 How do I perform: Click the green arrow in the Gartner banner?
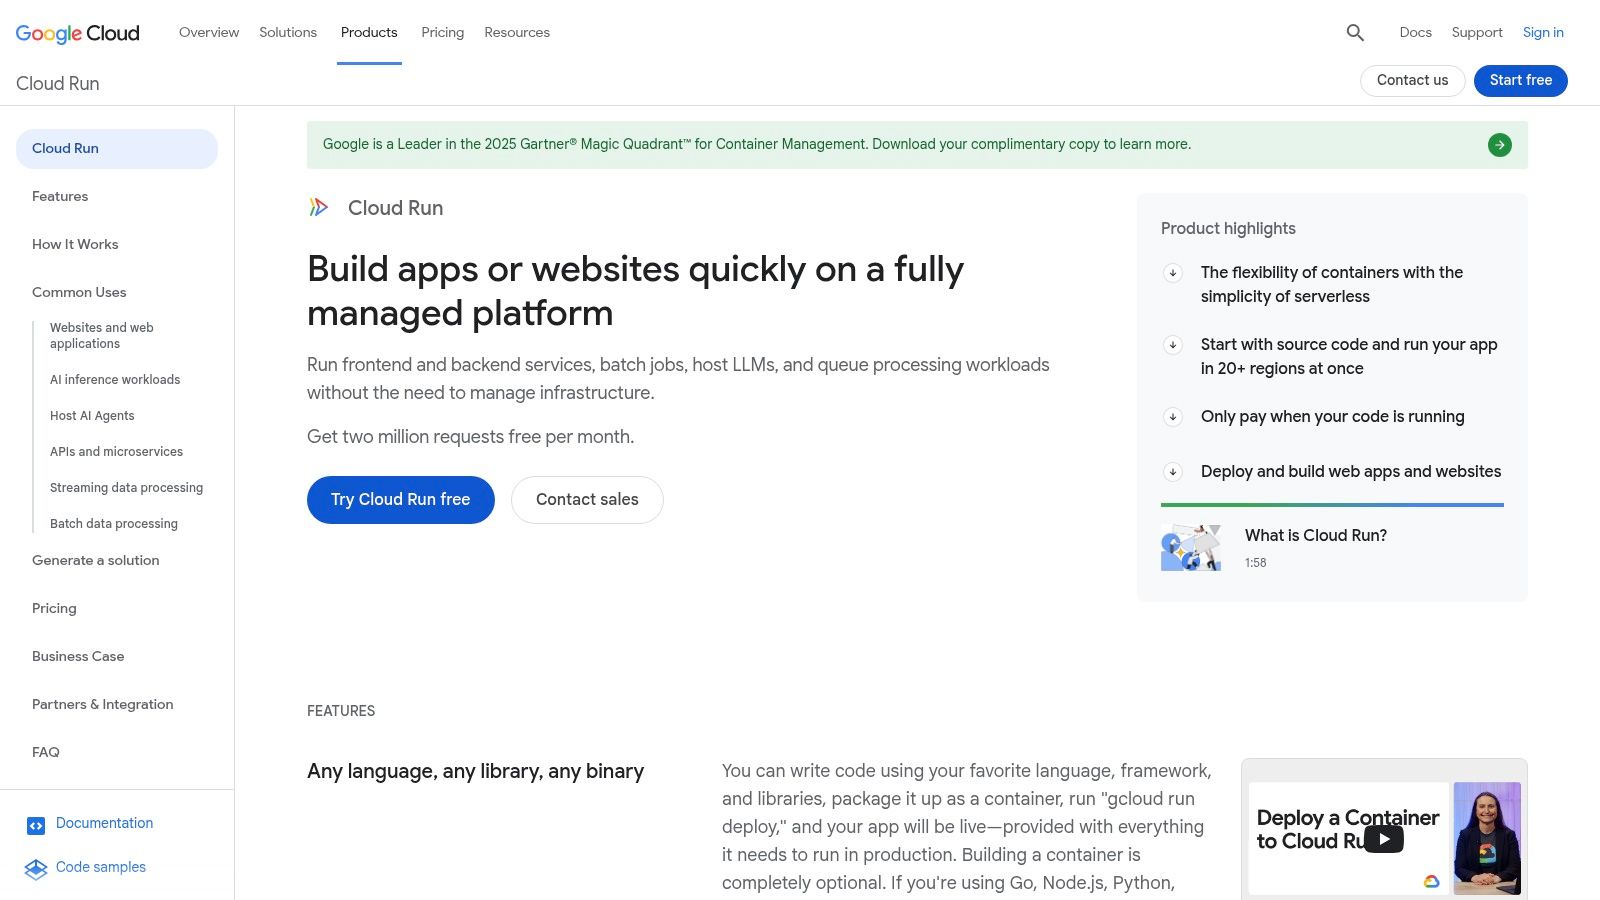point(1500,145)
